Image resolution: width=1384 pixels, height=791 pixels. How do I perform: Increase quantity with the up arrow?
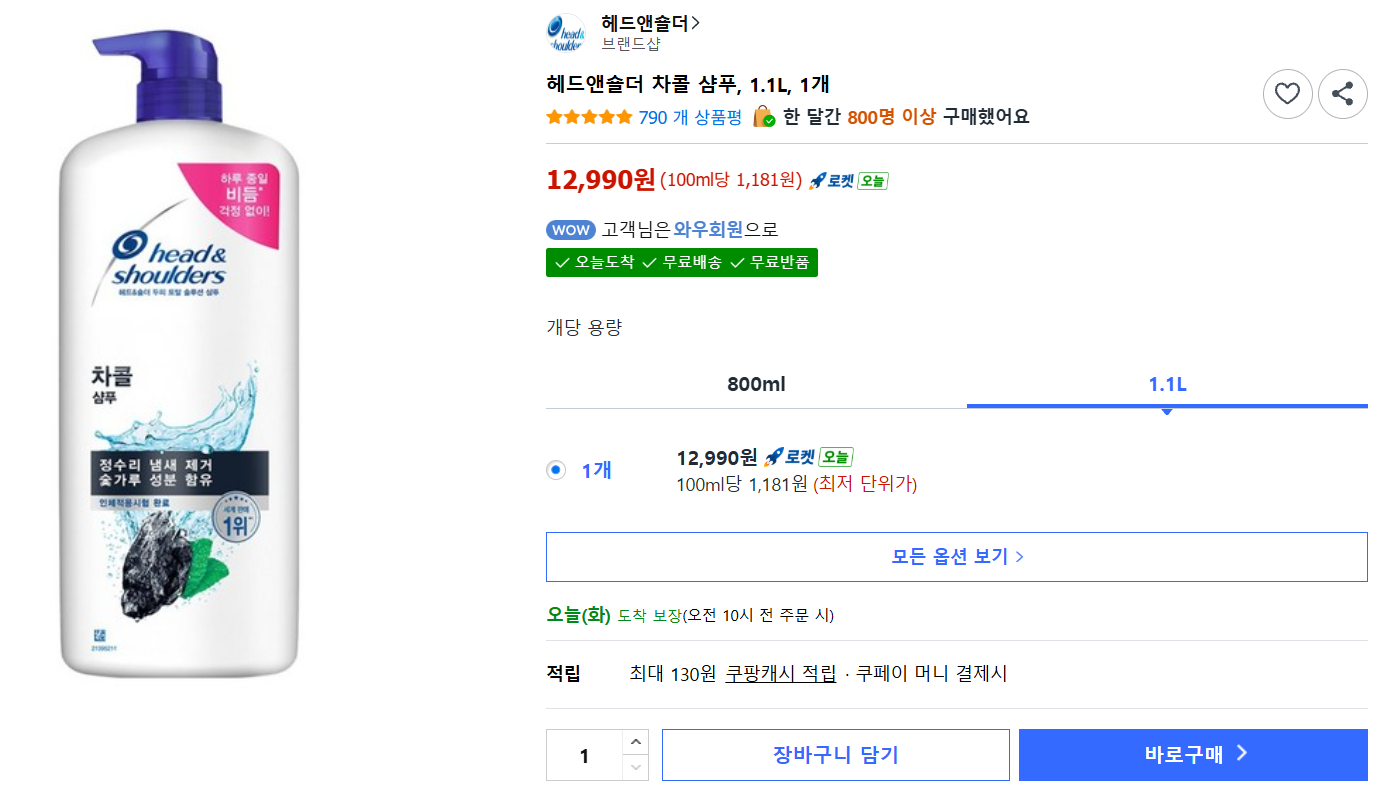(x=635, y=742)
